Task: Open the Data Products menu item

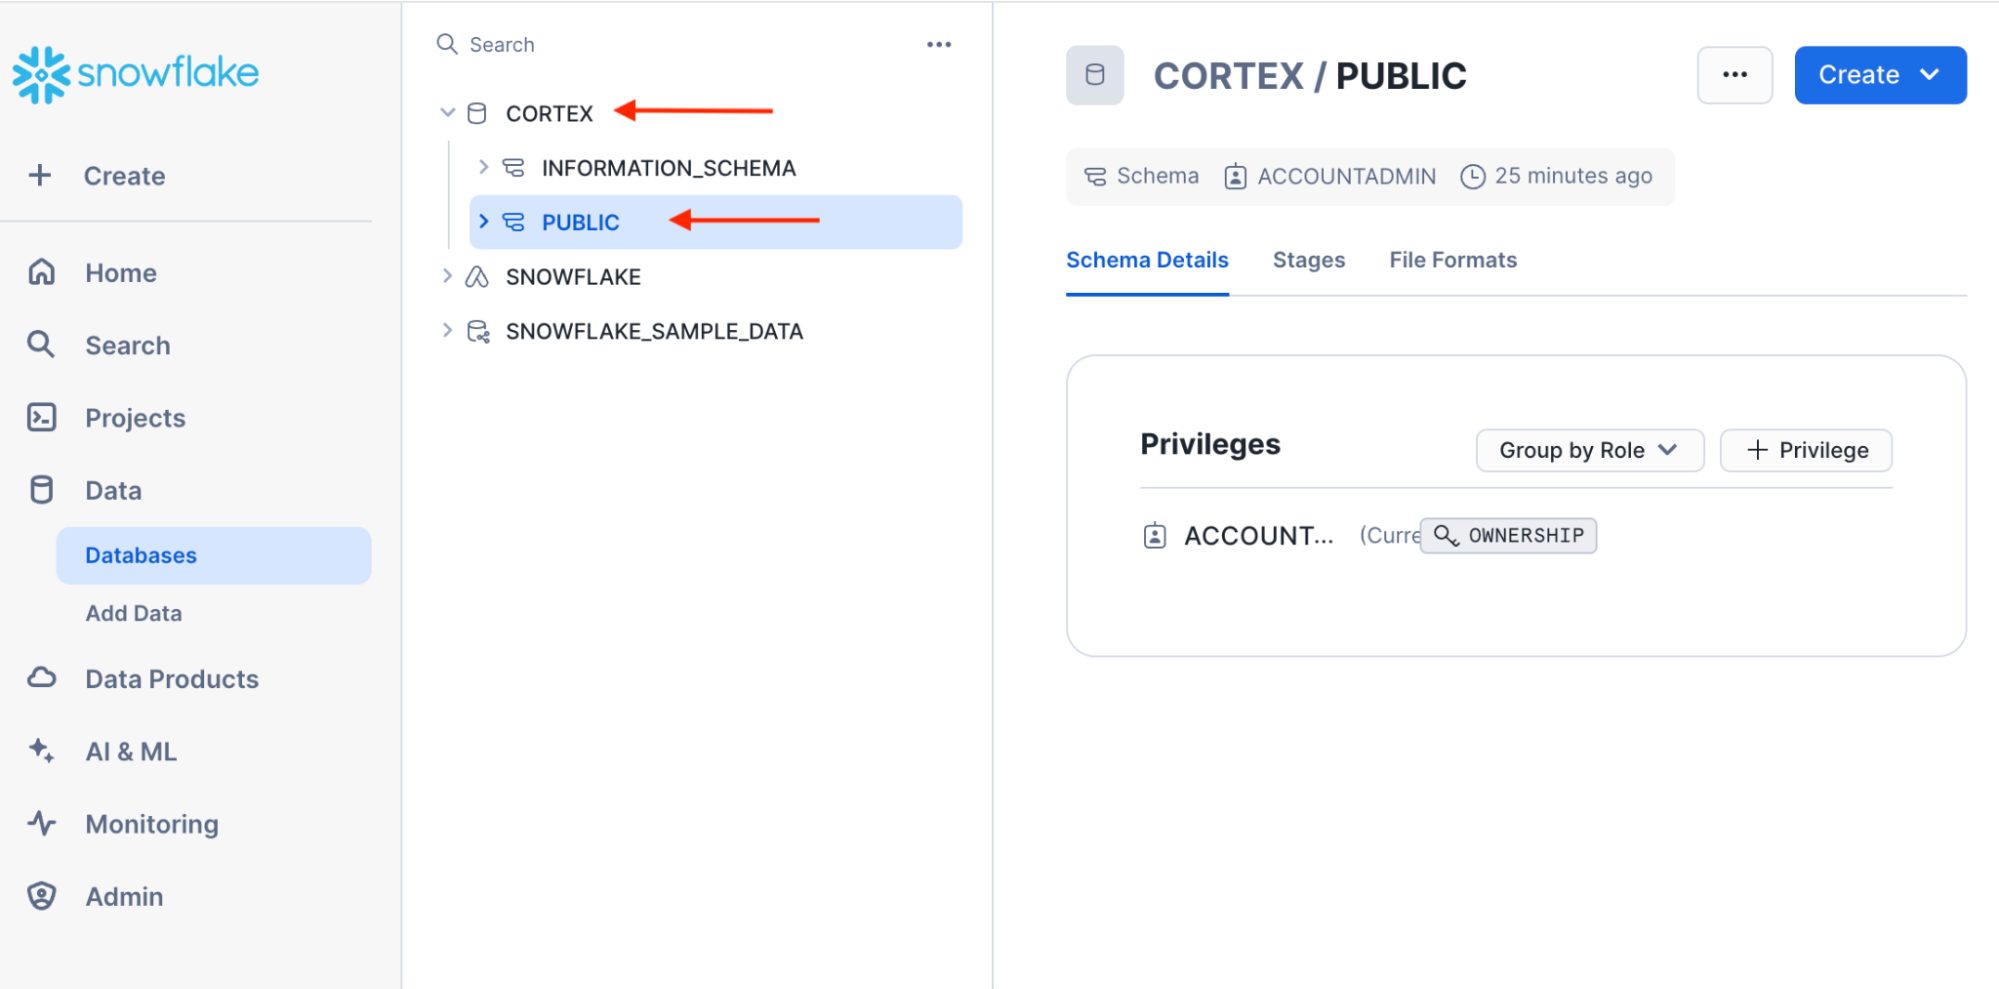Action: [172, 679]
